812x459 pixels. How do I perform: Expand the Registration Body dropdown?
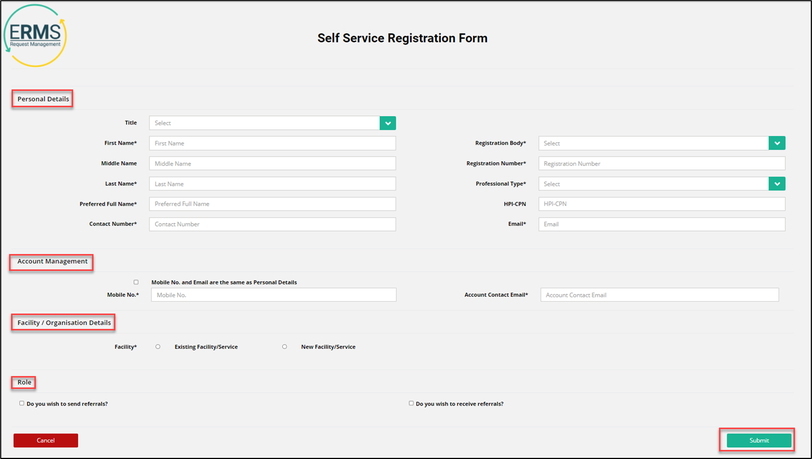[x=777, y=143]
